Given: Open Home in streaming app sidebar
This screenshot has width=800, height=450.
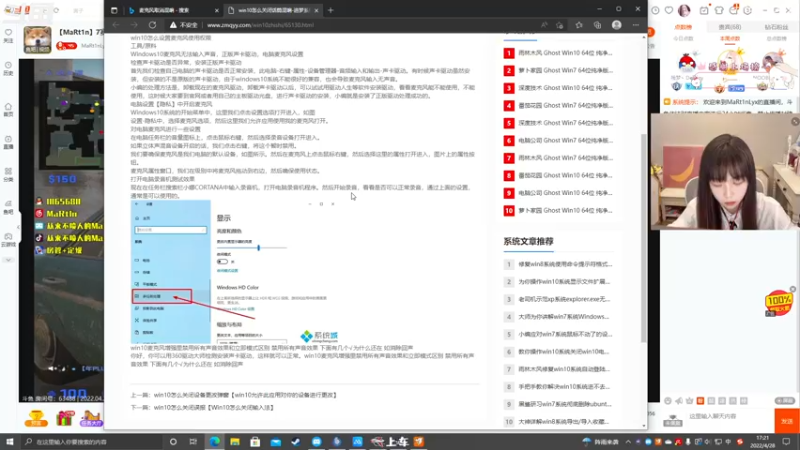Looking at the screenshot, I should 8,109.
